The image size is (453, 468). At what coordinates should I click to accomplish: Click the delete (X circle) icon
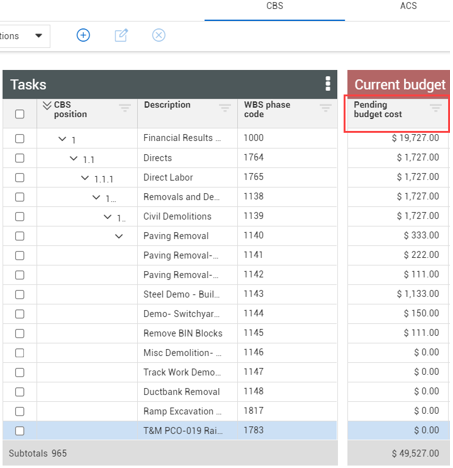coord(159,35)
